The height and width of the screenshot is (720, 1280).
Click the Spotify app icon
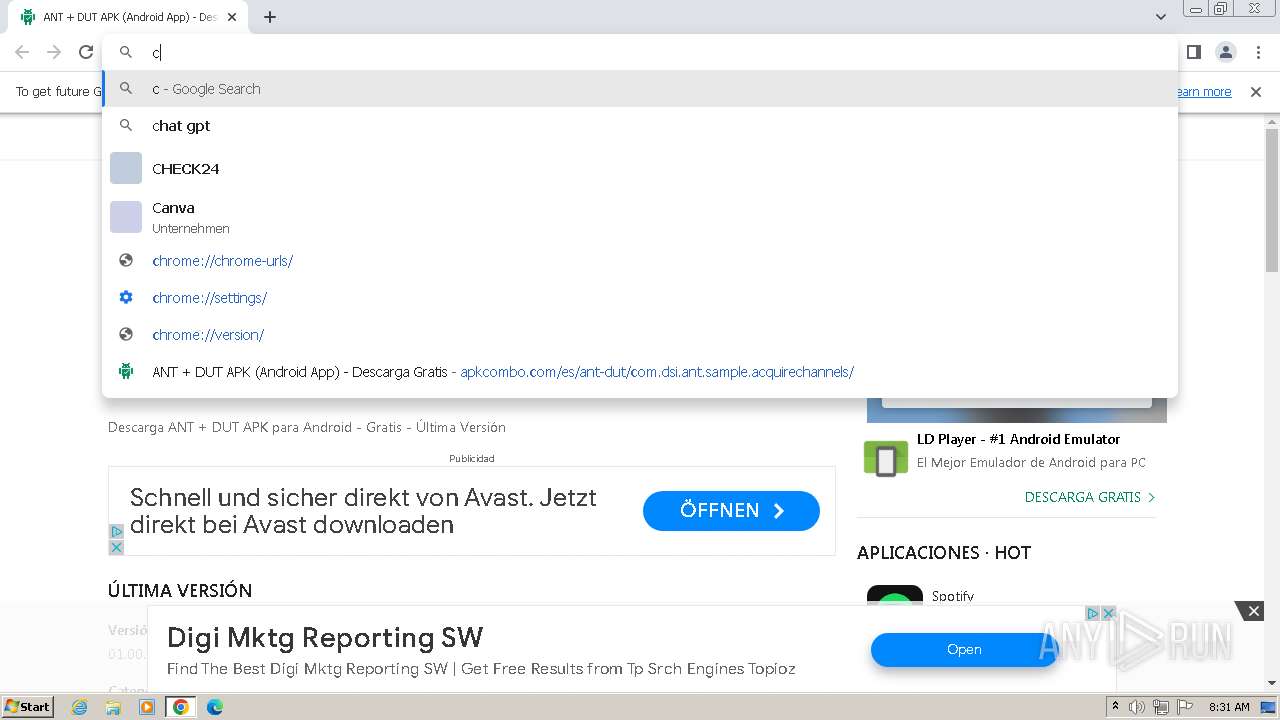coord(894,596)
